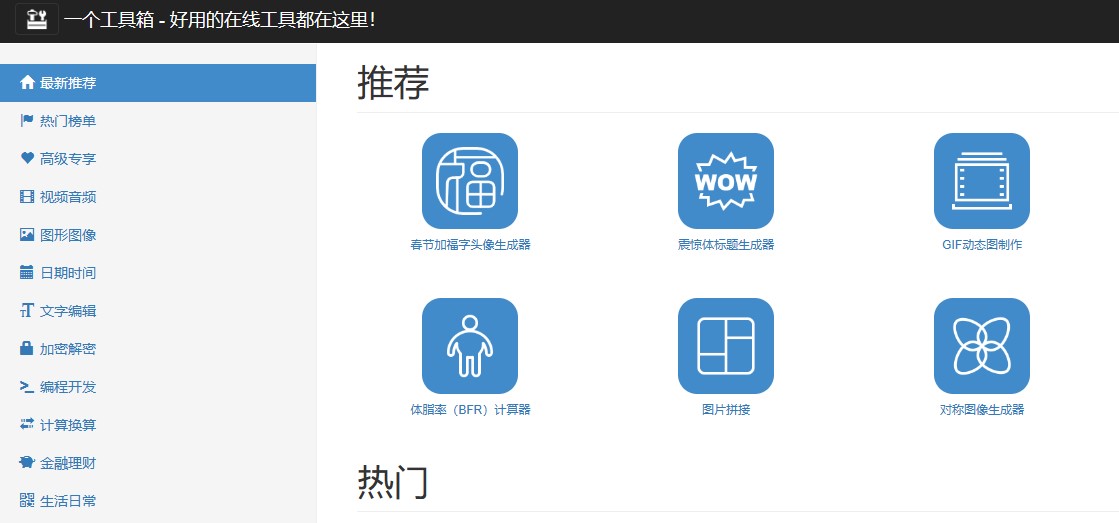
Task: Click the GIF动态图制作 link text
Action: 982,245
